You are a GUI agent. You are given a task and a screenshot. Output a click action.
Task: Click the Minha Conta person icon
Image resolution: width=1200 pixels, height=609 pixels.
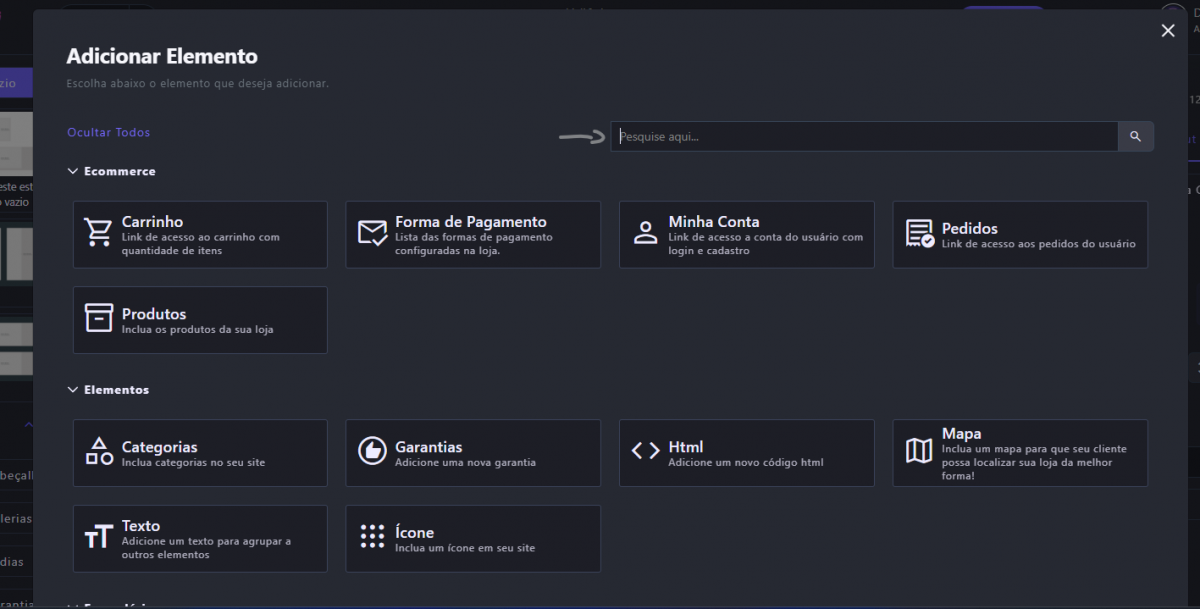tap(645, 233)
